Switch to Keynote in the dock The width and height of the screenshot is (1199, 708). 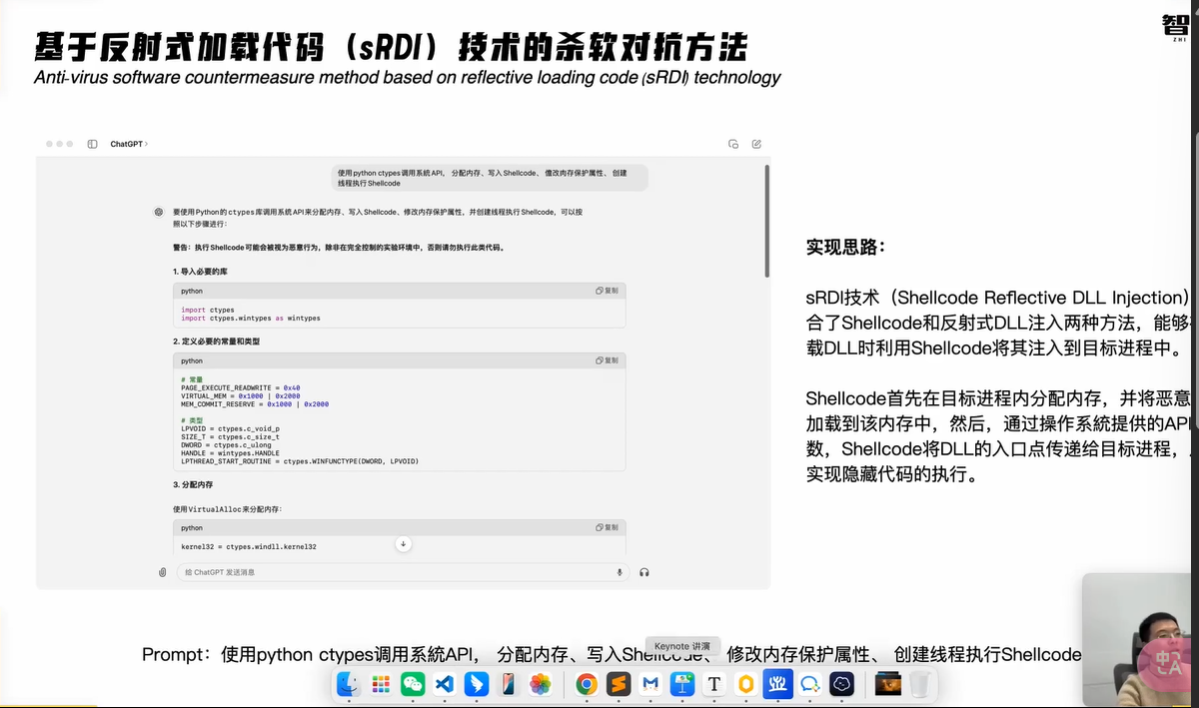click(x=683, y=684)
